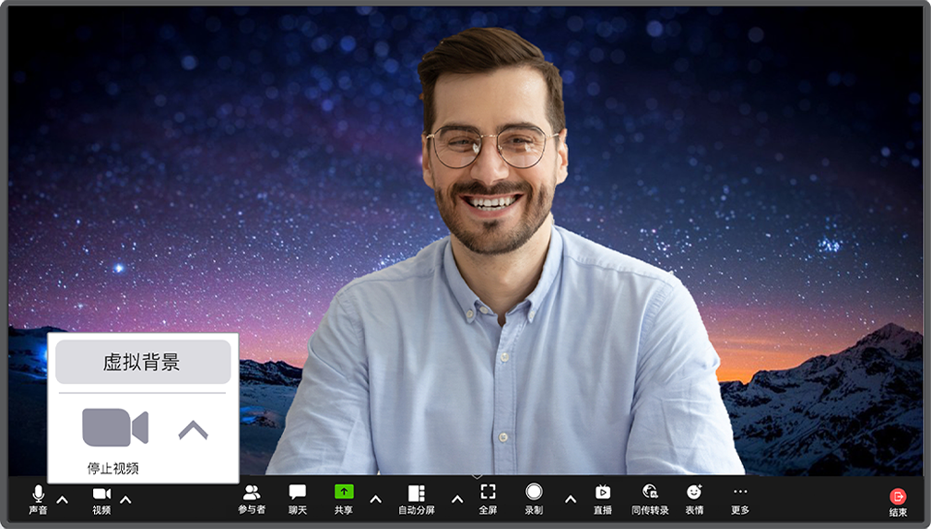Open 同传转录 transcription icon

650,492
